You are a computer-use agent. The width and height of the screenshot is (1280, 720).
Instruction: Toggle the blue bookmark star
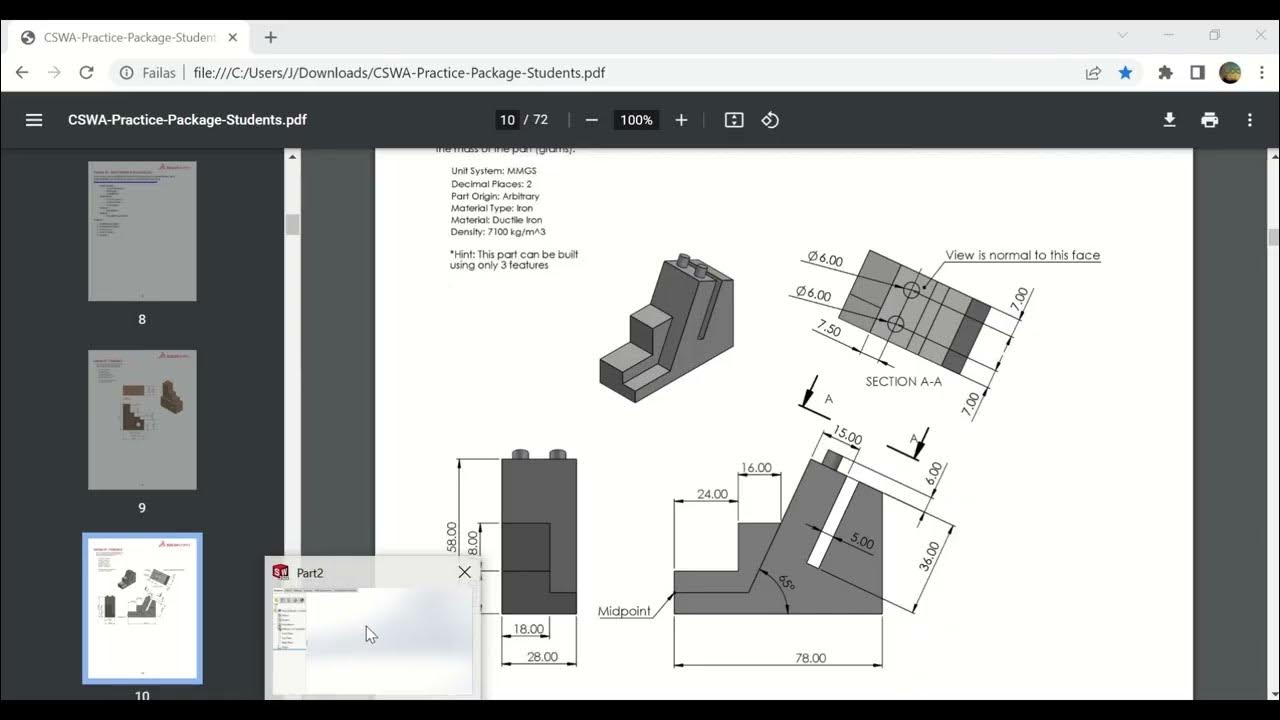point(1125,73)
